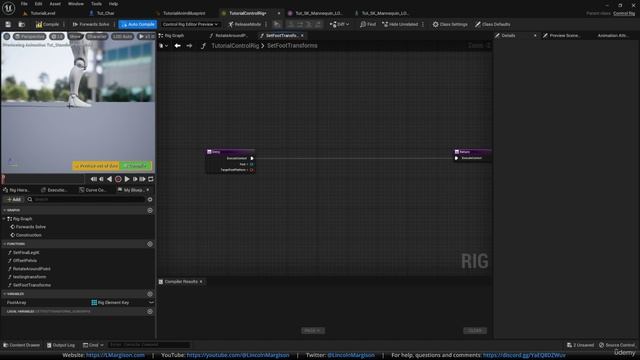Screen dimensions: 640x360
Task: Close the SetFootTransforms graph tab
Action: (x=302, y=36)
